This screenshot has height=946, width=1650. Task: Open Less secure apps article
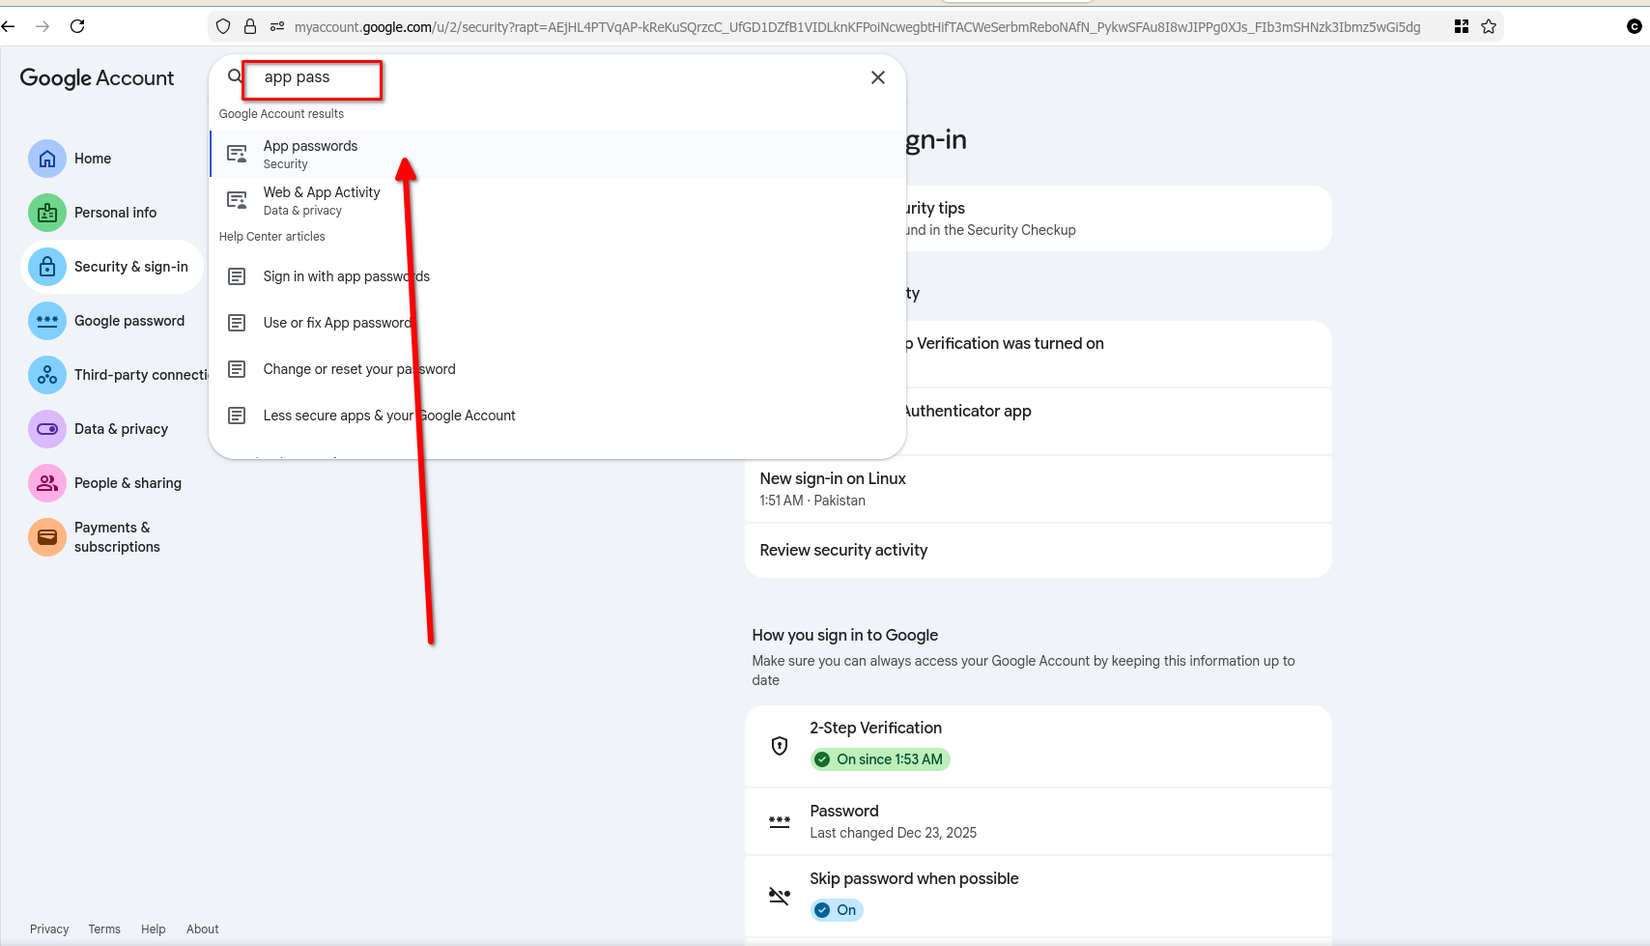[x=557, y=415]
